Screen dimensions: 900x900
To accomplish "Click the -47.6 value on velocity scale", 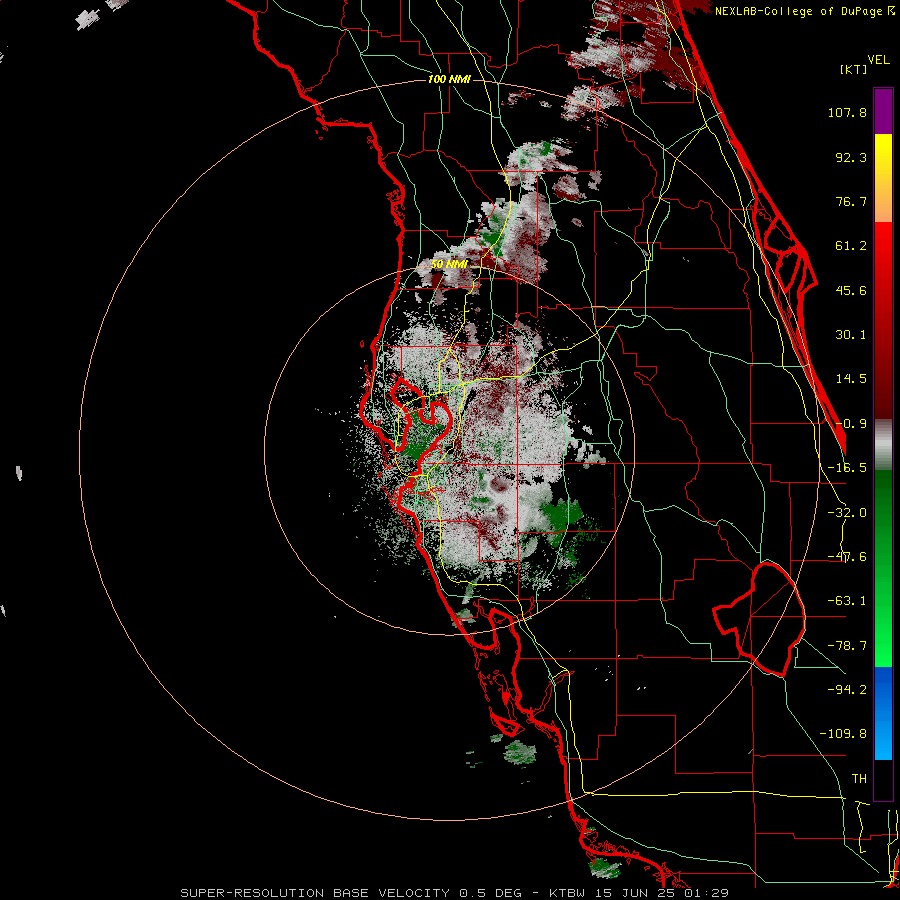I will tap(847, 557).
